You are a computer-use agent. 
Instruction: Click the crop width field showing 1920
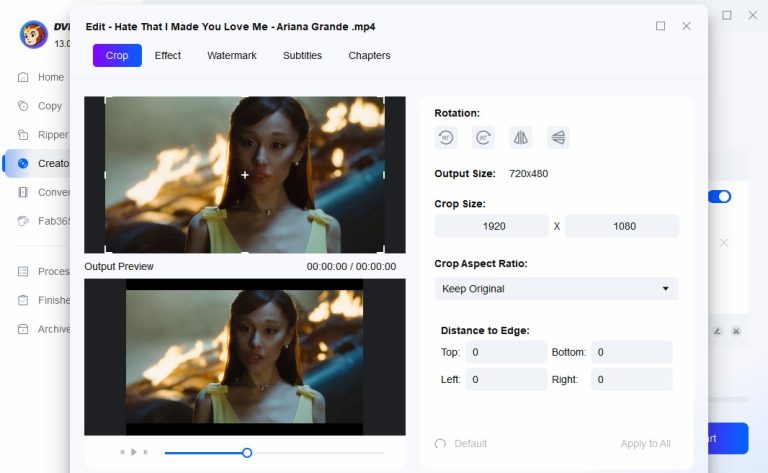click(x=491, y=226)
